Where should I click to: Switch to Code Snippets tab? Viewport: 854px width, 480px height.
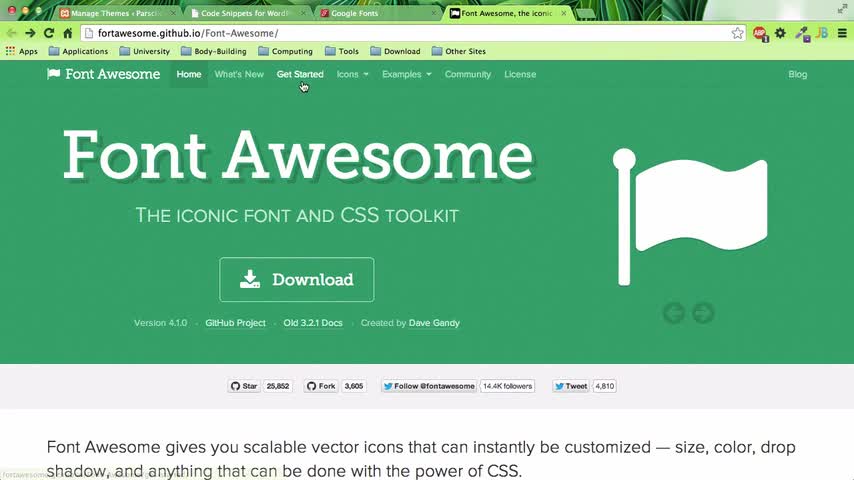click(x=245, y=13)
